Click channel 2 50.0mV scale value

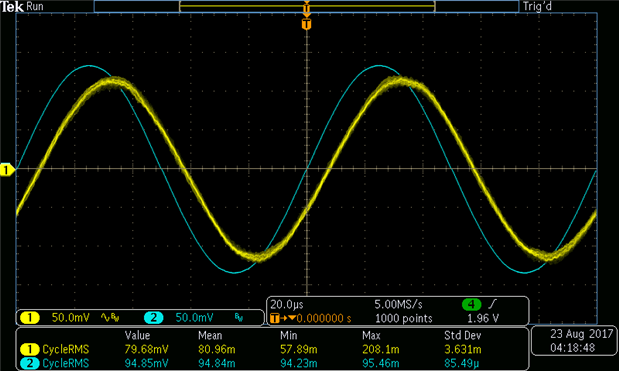pos(194,318)
